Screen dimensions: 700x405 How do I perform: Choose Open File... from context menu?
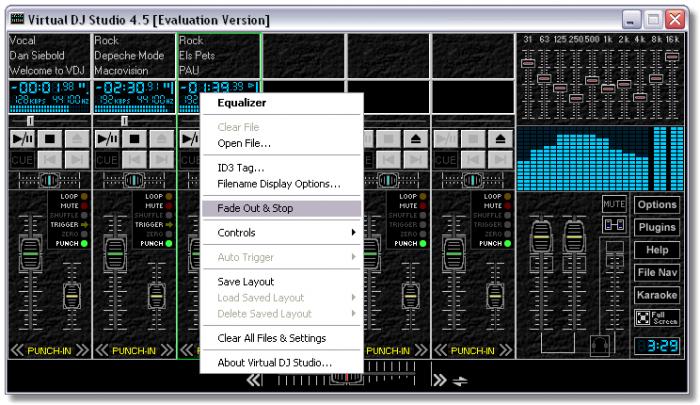[244, 142]
